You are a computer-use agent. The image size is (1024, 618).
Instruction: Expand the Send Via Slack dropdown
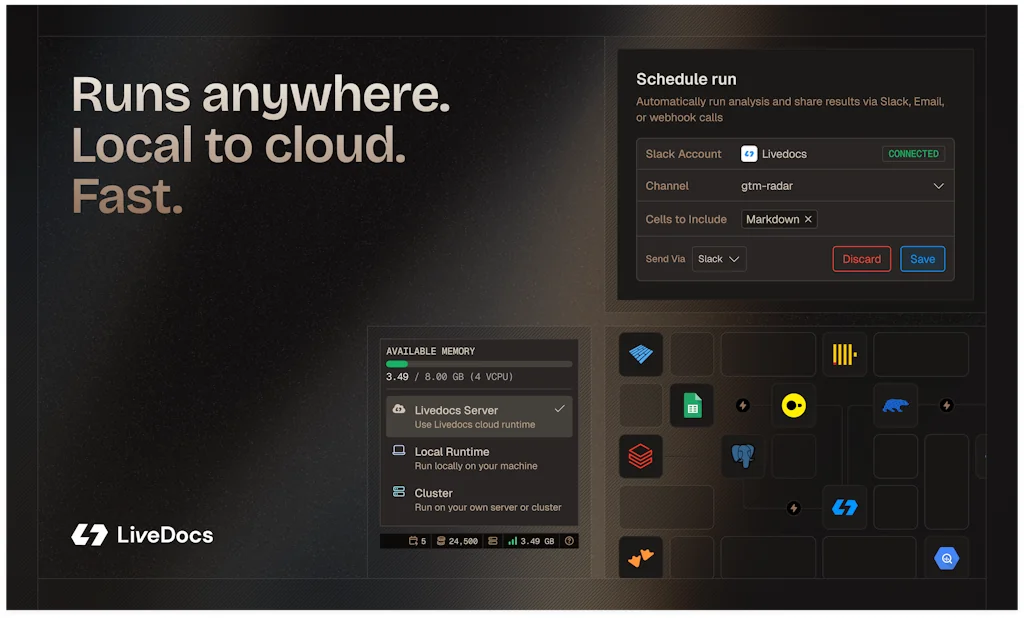(718, 258)
